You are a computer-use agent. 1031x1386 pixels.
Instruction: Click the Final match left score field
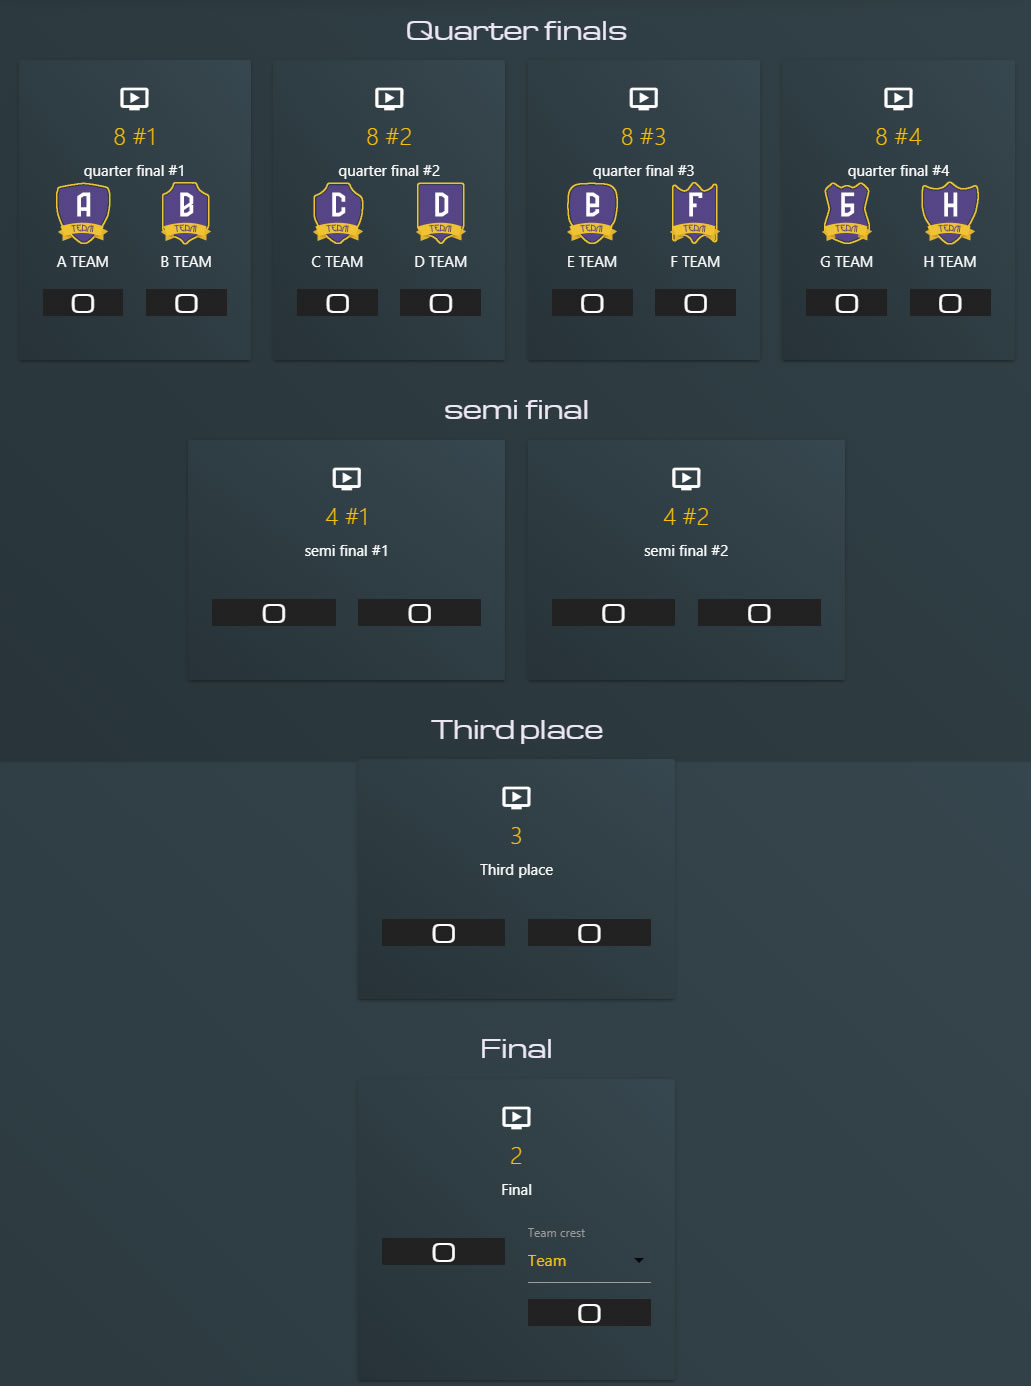(443, 1252)
